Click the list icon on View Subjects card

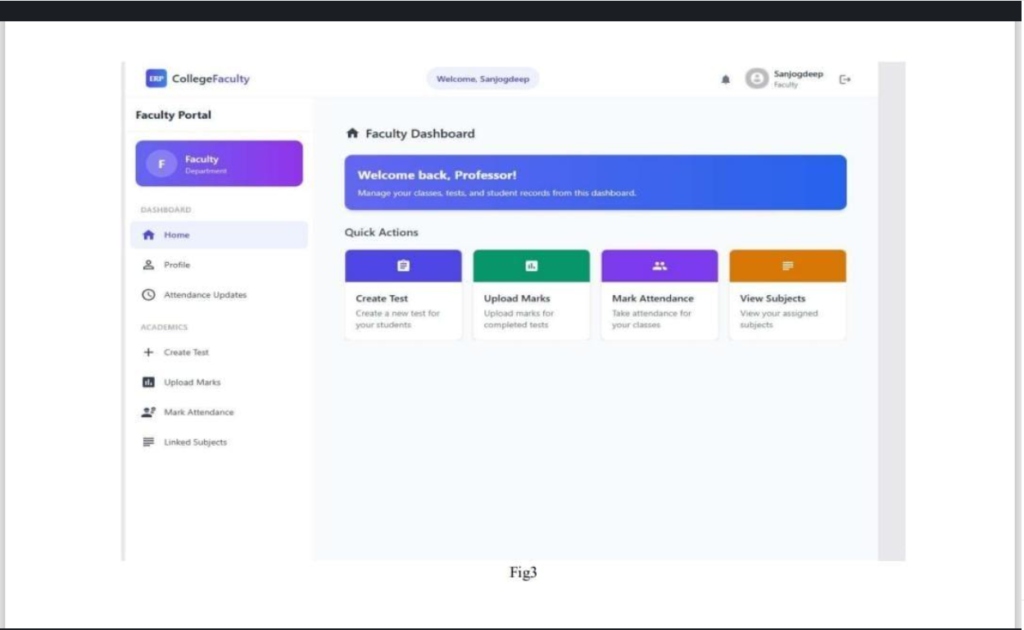tap(787, 266)
